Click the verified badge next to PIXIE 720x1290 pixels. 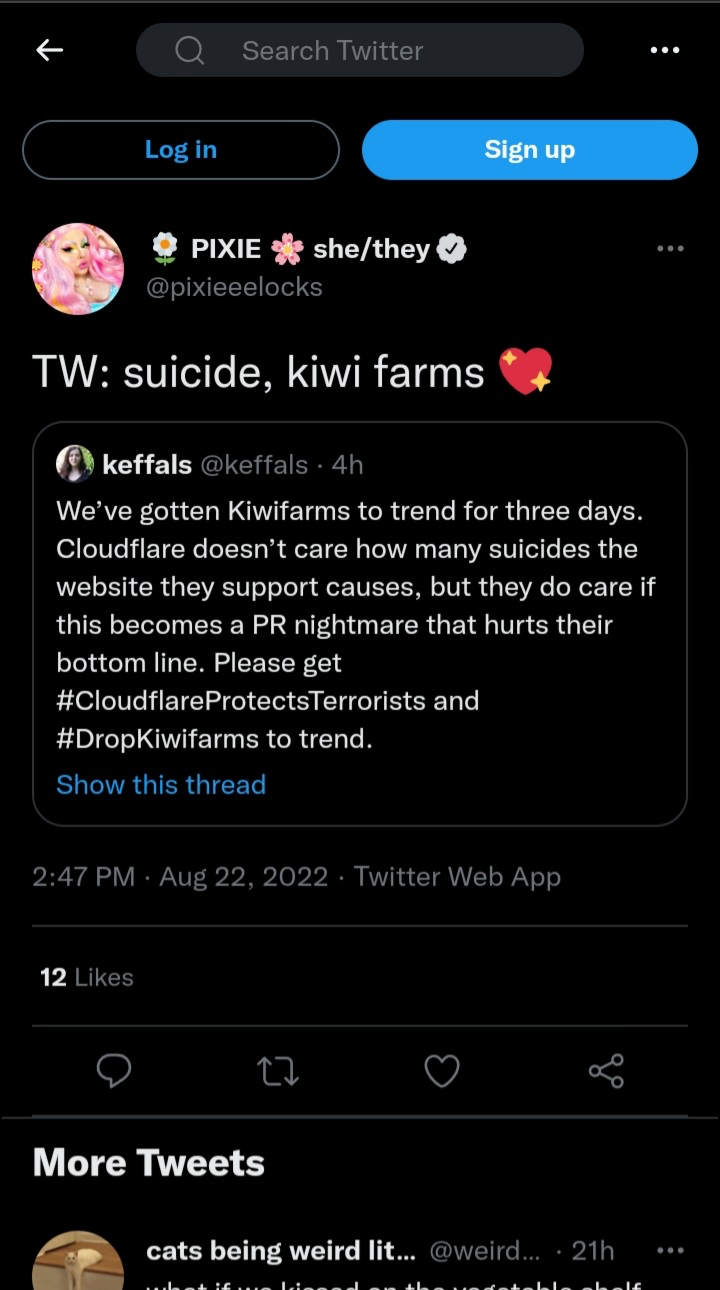click(x=453, y=249)
